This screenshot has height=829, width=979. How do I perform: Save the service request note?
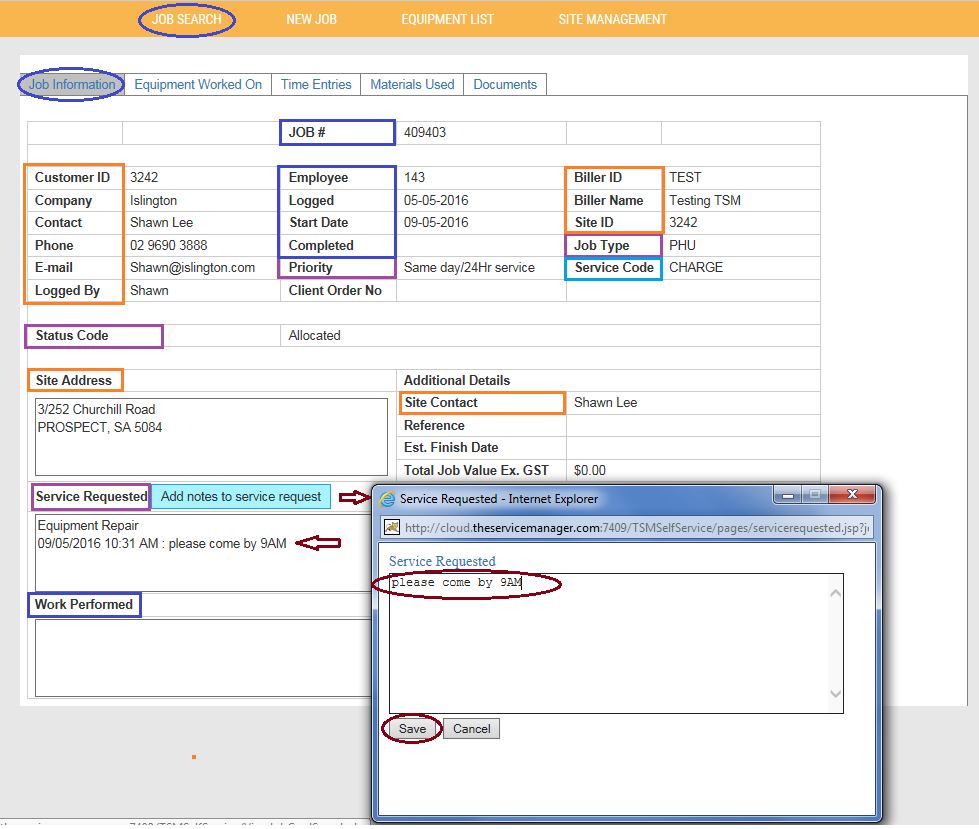pos(412,729)
